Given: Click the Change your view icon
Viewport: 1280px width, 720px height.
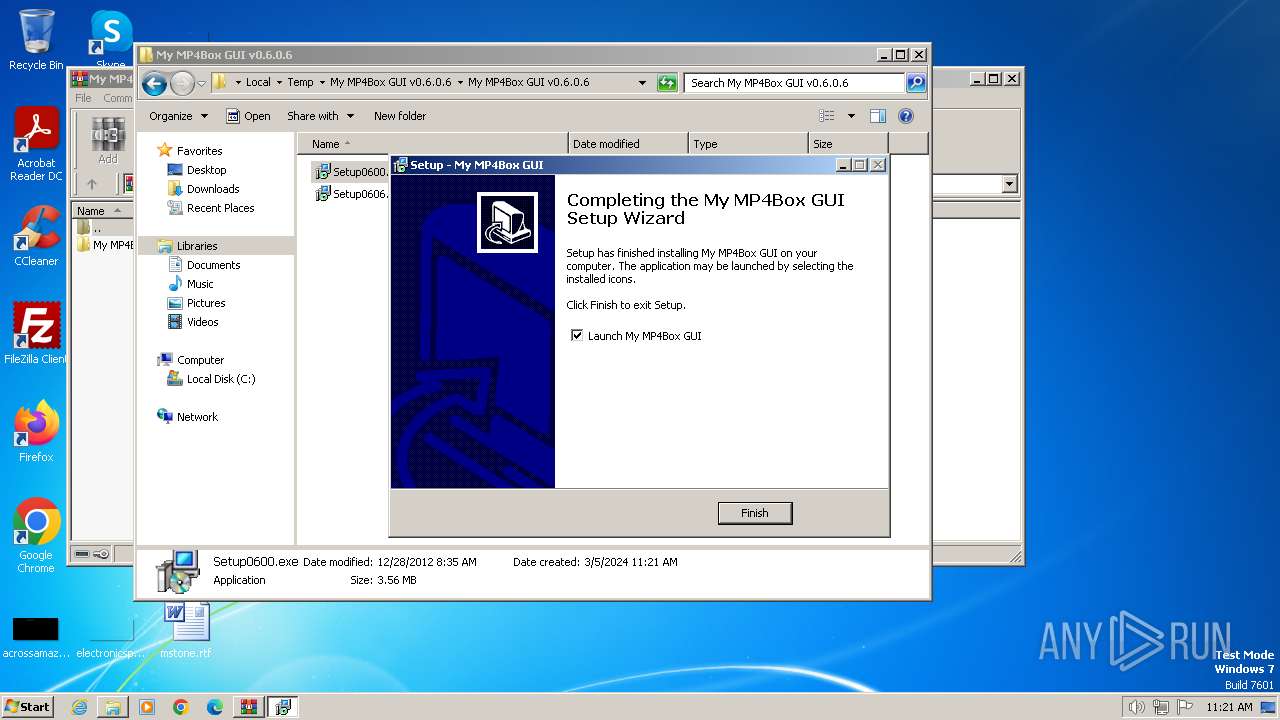Looking at the screenshot, I should pyautogui.click(x=827, y=116).
